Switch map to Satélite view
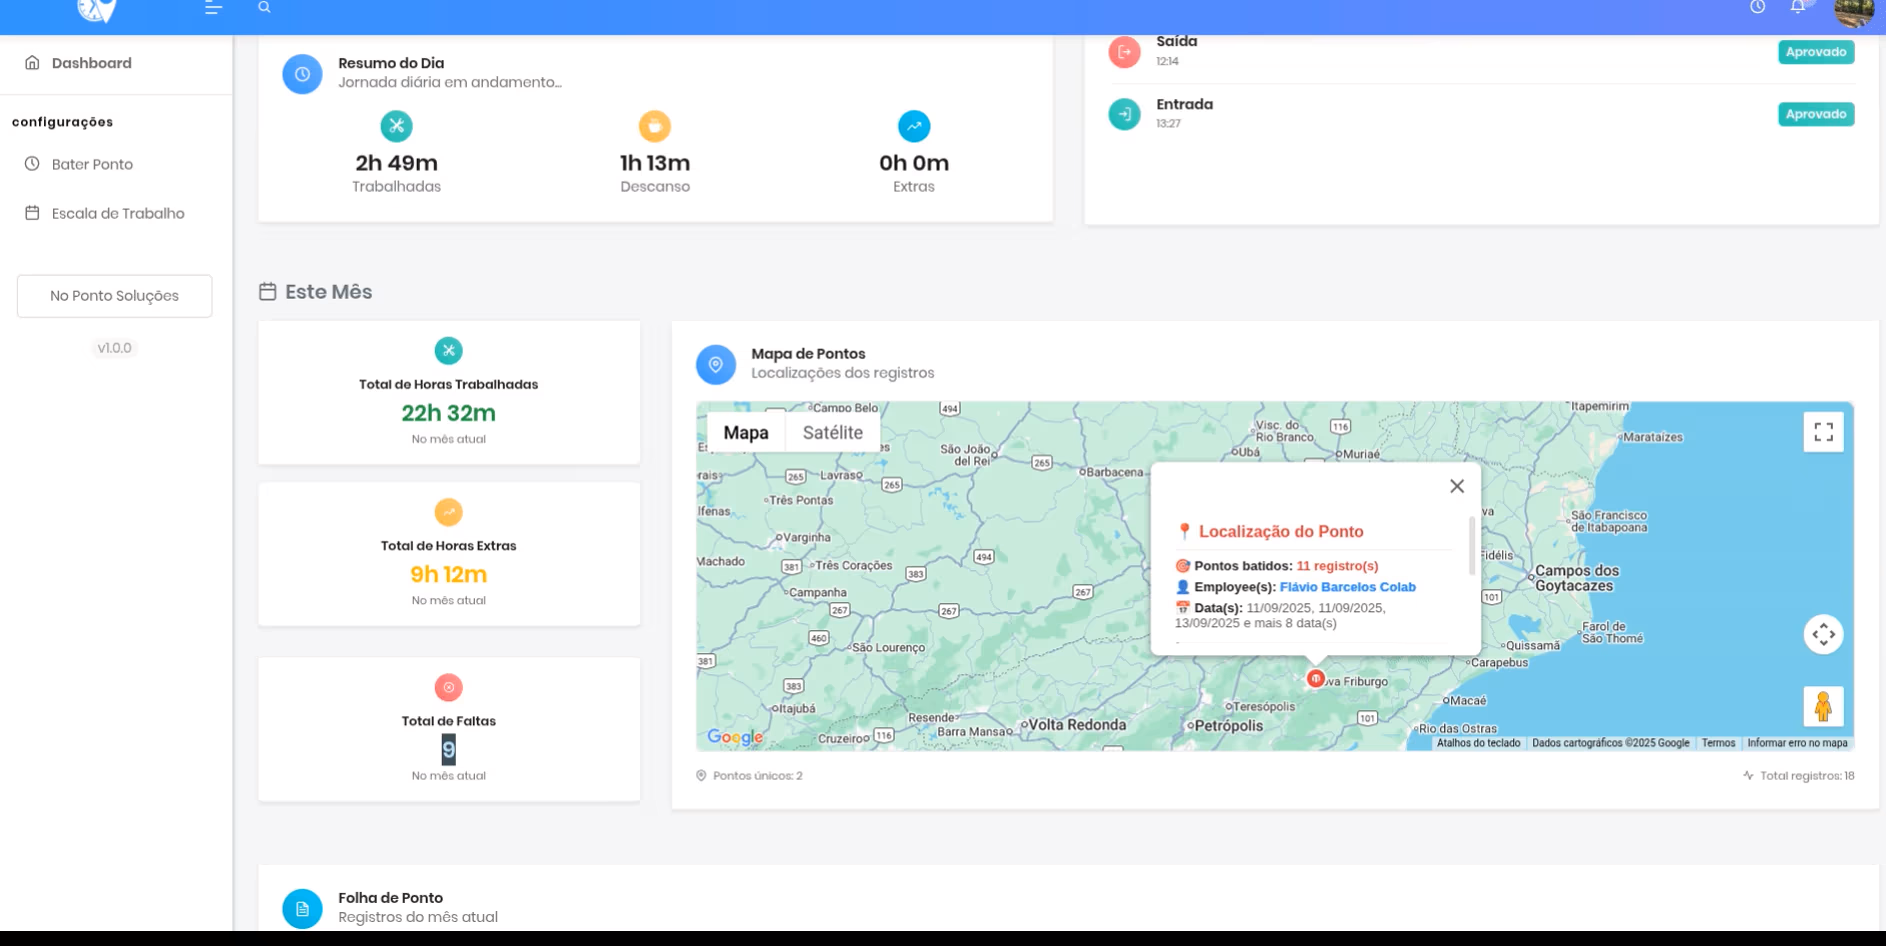Viewport: 1886px width, 946px height. coord(833,433)
